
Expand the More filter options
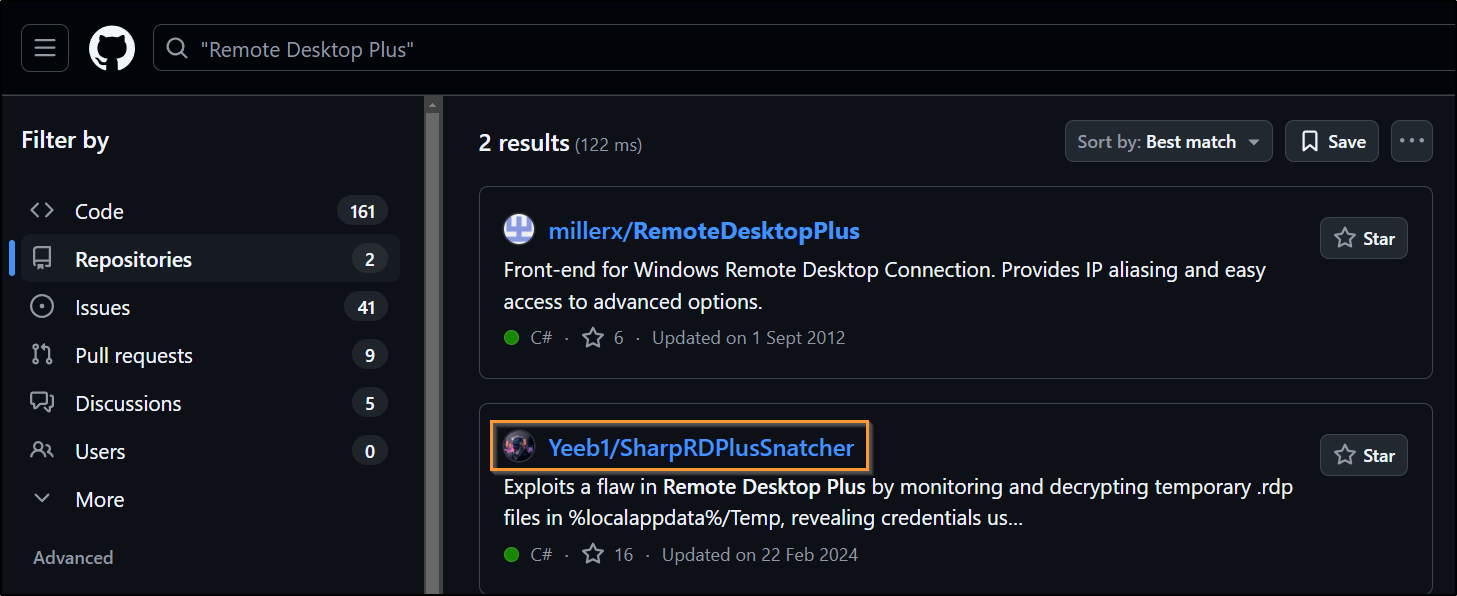99,499
